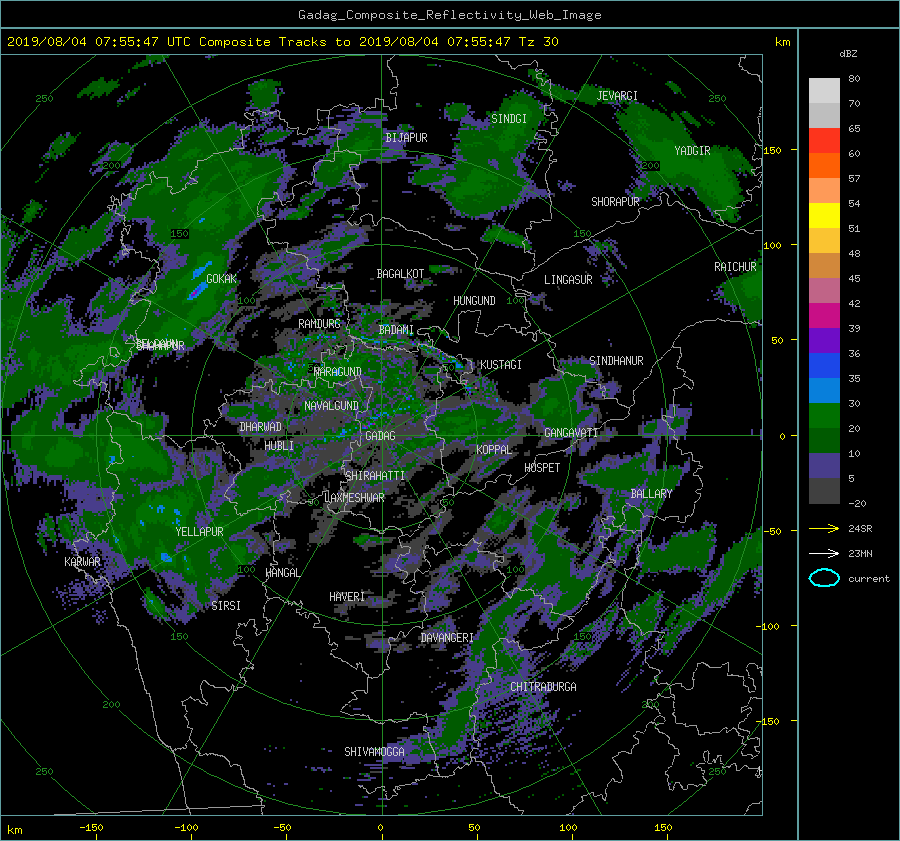
Task: Click the GANGAVATI city label
Action: coord(571,433)
